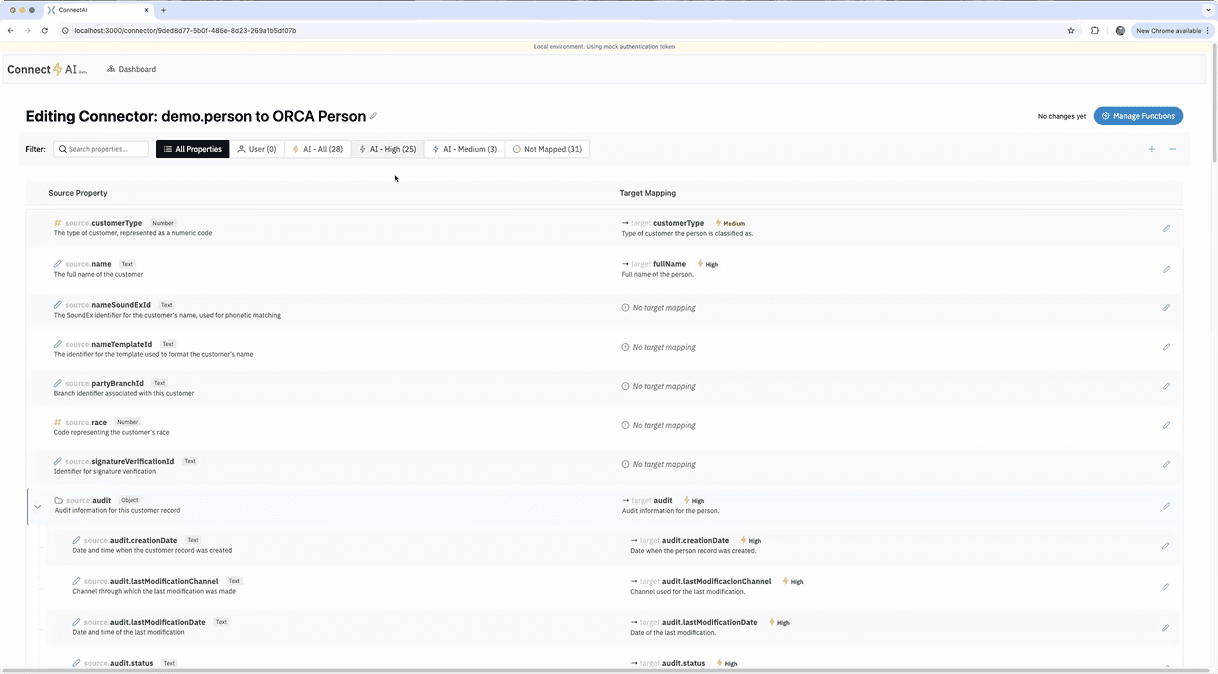Collapse the source.audit object chevron
Image resolution: width=1218 pixels, height=674 pixels.
coord(38,507)
